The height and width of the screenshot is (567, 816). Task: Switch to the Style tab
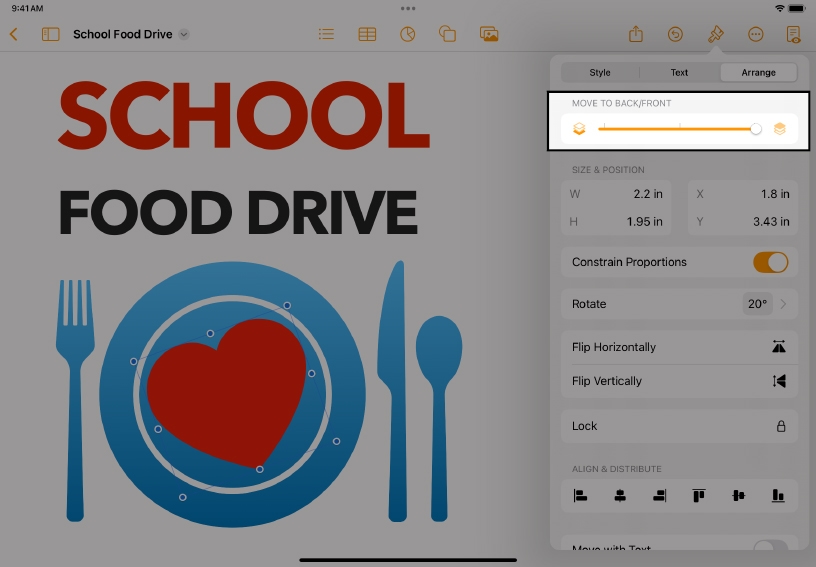(600, 72)
